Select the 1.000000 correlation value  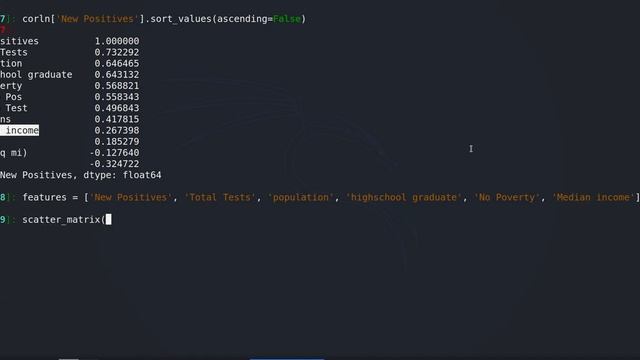pyautogui.click(x=117, y=41)
